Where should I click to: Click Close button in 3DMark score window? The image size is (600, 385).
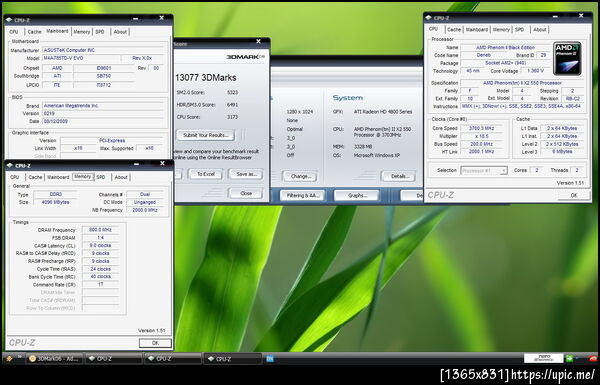[246, 193]
